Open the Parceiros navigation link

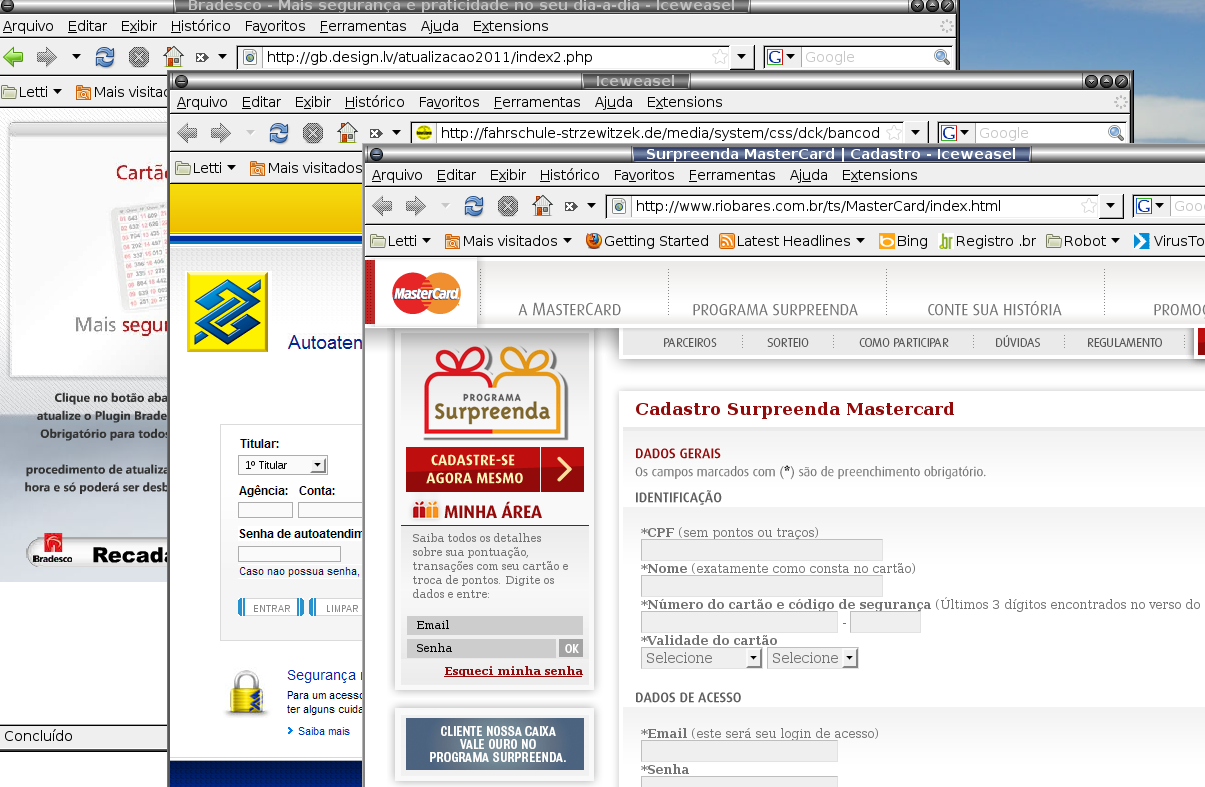coord(690,343)
